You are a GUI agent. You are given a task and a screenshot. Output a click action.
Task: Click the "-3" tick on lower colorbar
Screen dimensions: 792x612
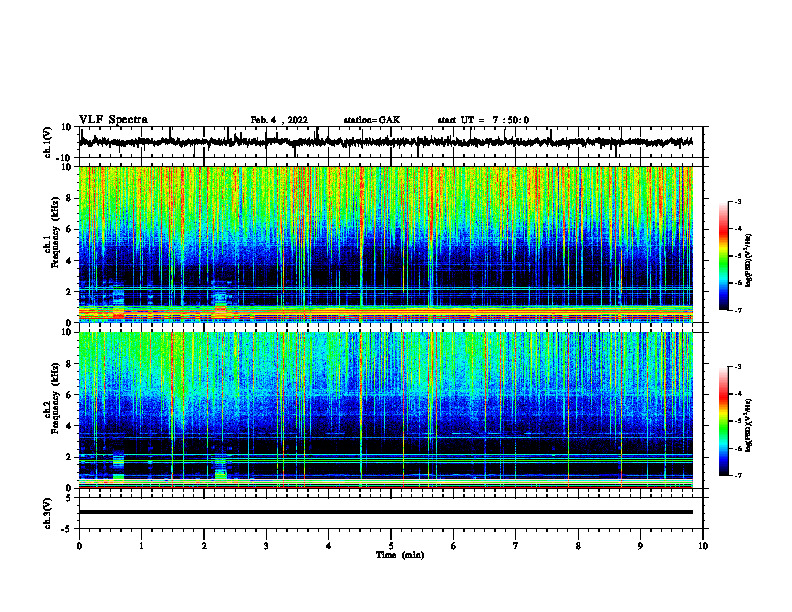[x=738, y=367]
